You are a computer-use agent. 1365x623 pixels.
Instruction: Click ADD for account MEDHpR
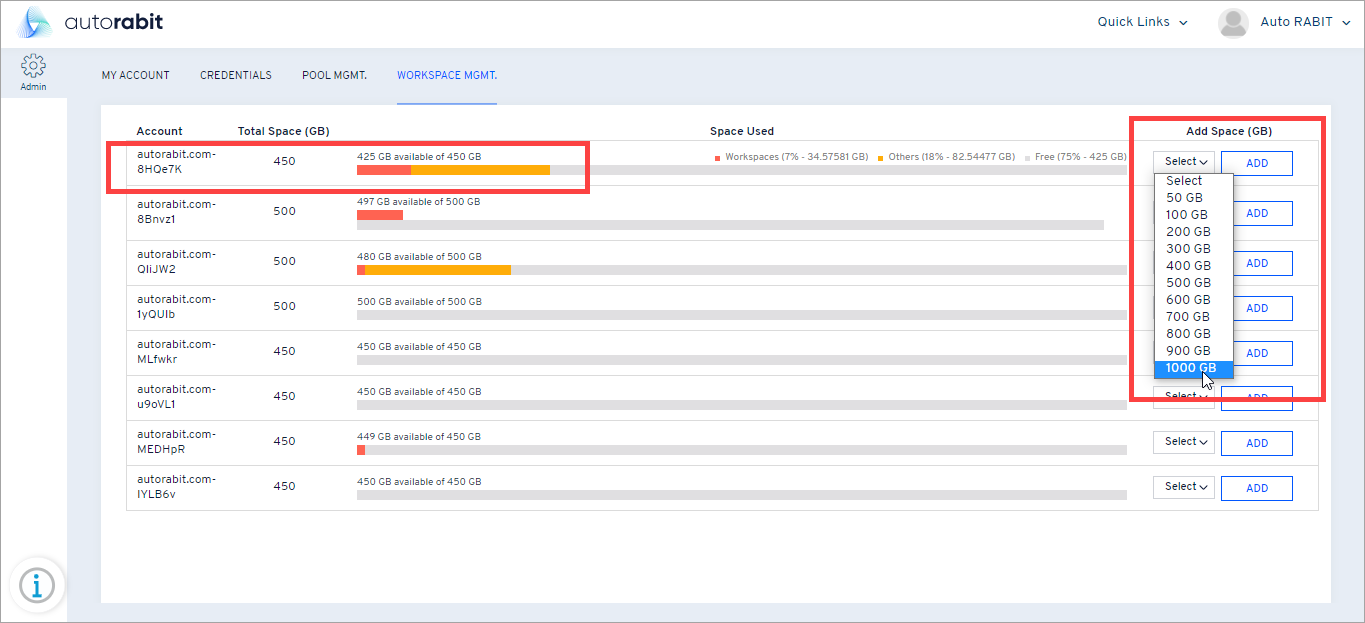click(1256, 442)
